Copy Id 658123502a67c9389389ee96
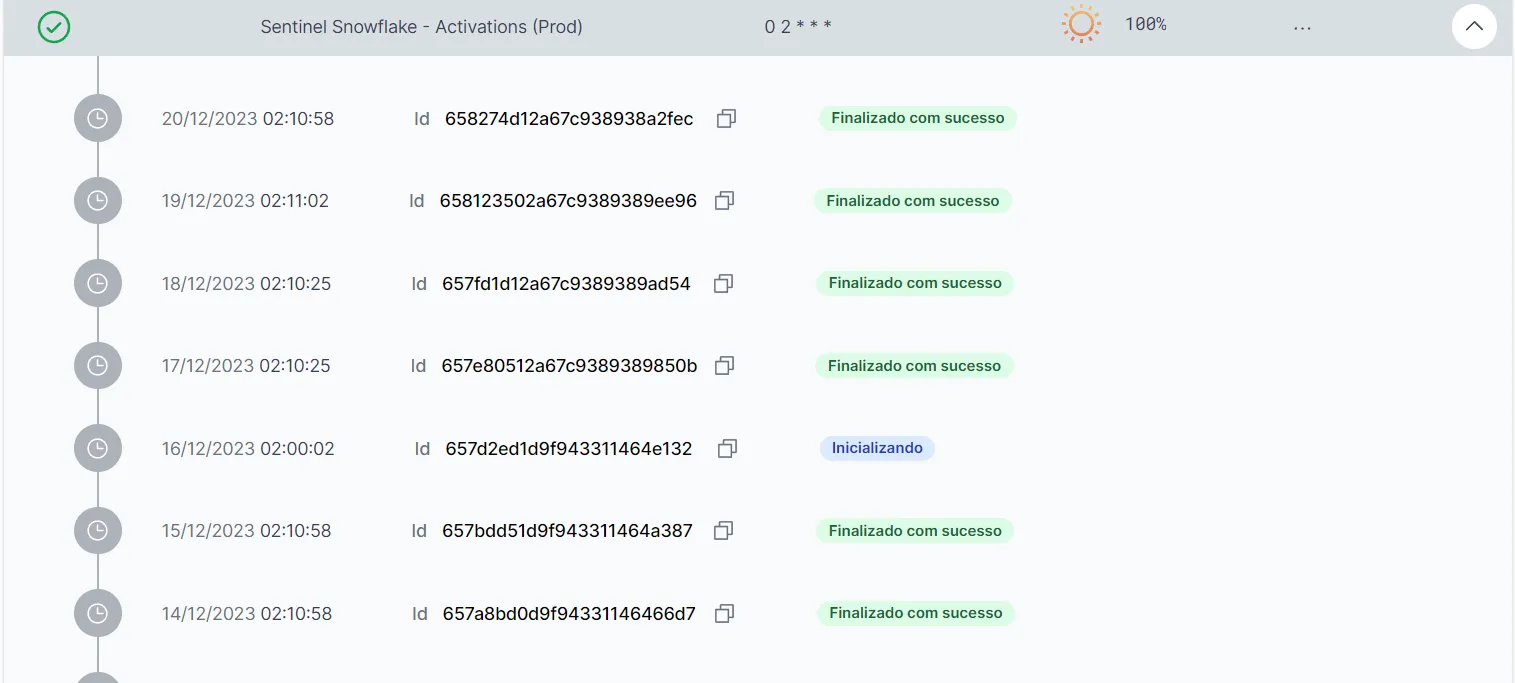Image resolution: width=1515 pixels, height=683 pixels. (725, 201)
